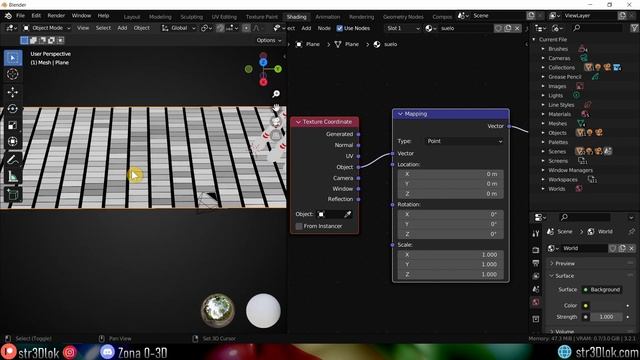Click the Blender logo menu icon
Viewport: 640px width, 360px height.
pyautogui.click(x=8, y=16)
